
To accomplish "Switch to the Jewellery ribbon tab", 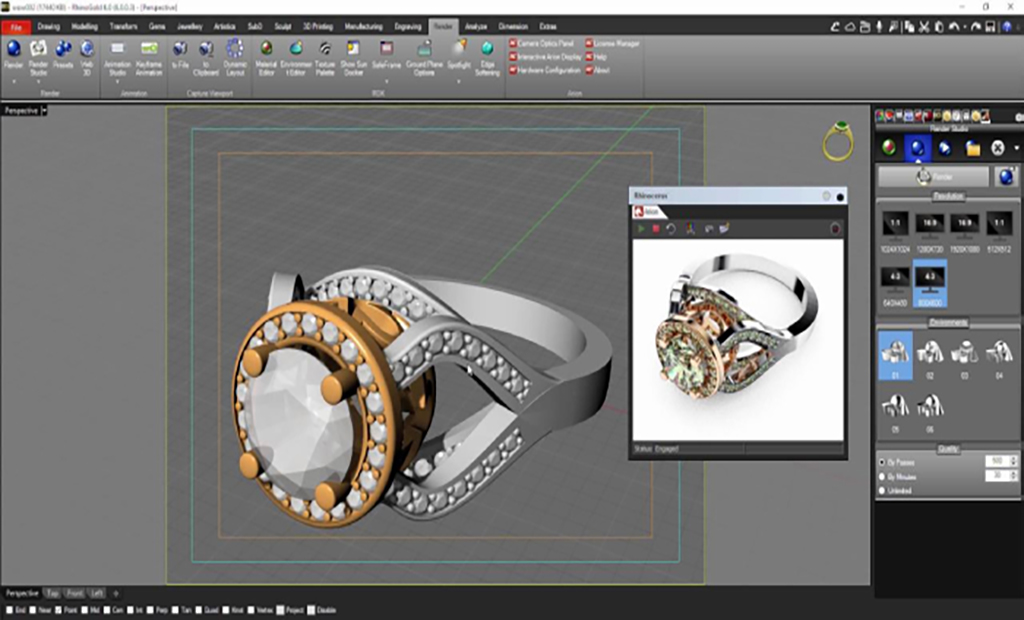I will click(x=189, y=25).
